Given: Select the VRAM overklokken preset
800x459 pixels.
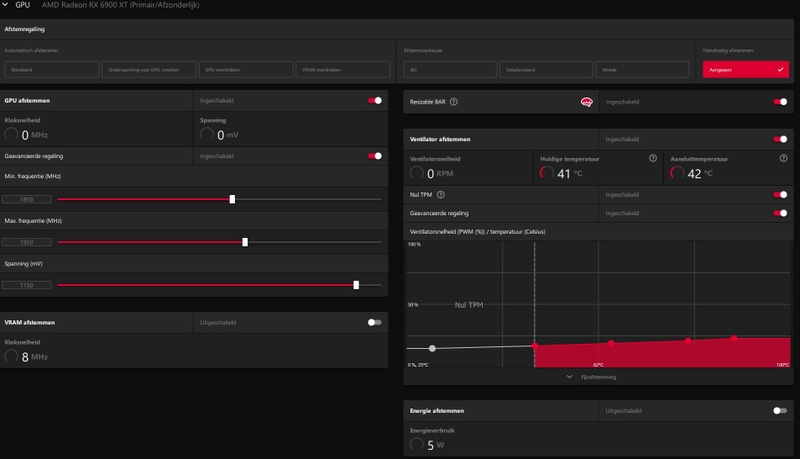Looking at the screenshot, I should [343, 69].
